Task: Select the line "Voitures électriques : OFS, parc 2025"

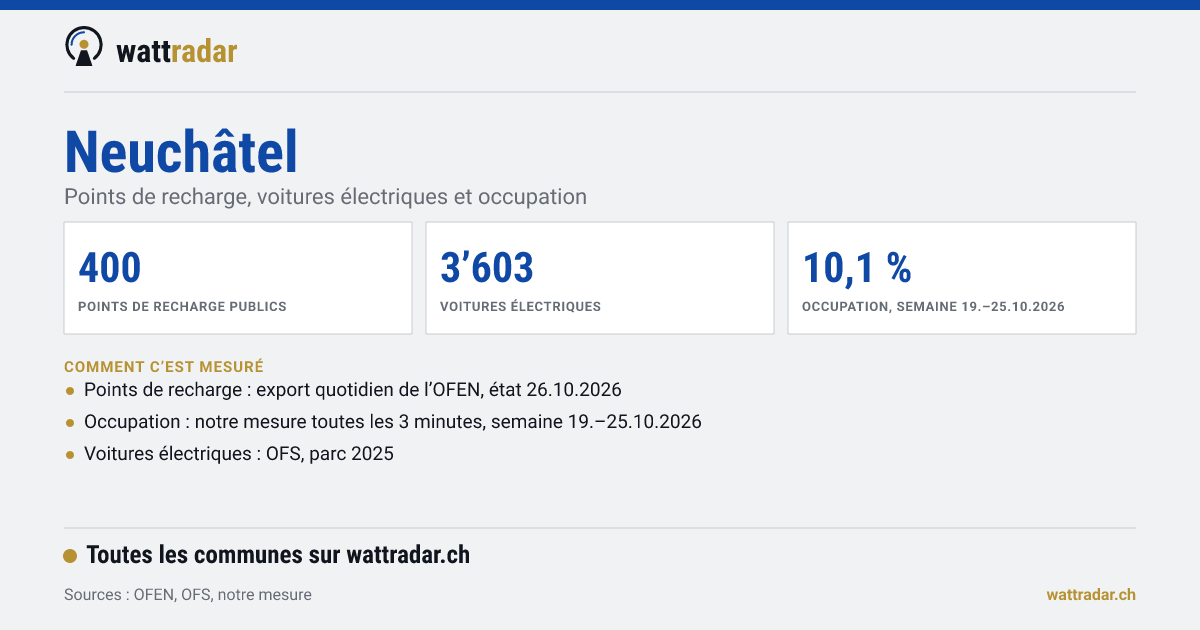Action: coord(239,454)
